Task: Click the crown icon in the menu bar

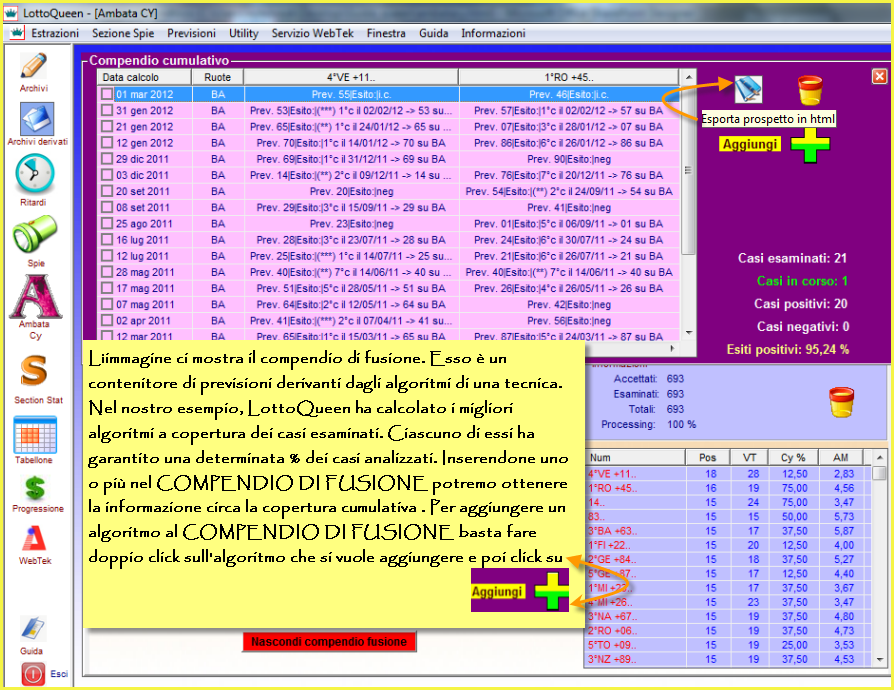Action: pos(17,33)
